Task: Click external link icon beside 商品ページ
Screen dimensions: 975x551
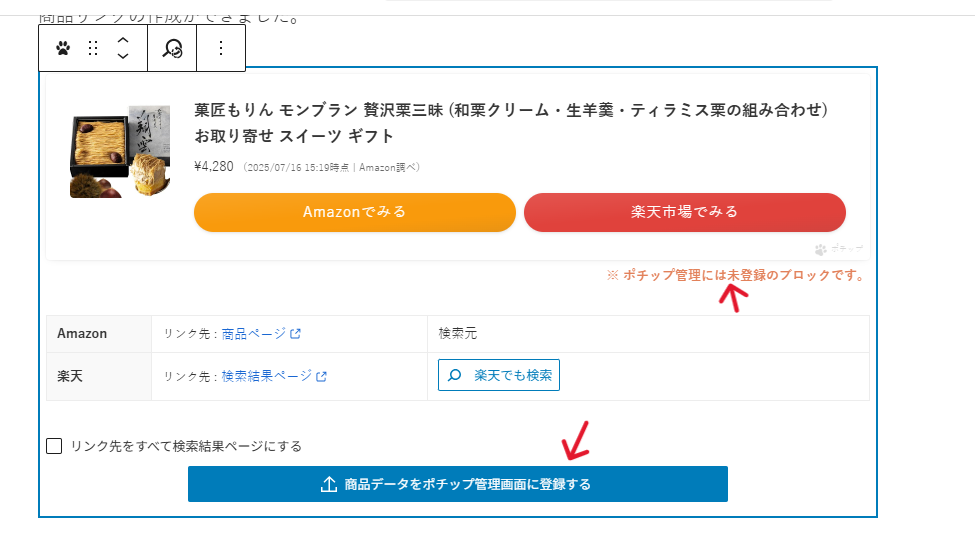Action: coord(296,334)
